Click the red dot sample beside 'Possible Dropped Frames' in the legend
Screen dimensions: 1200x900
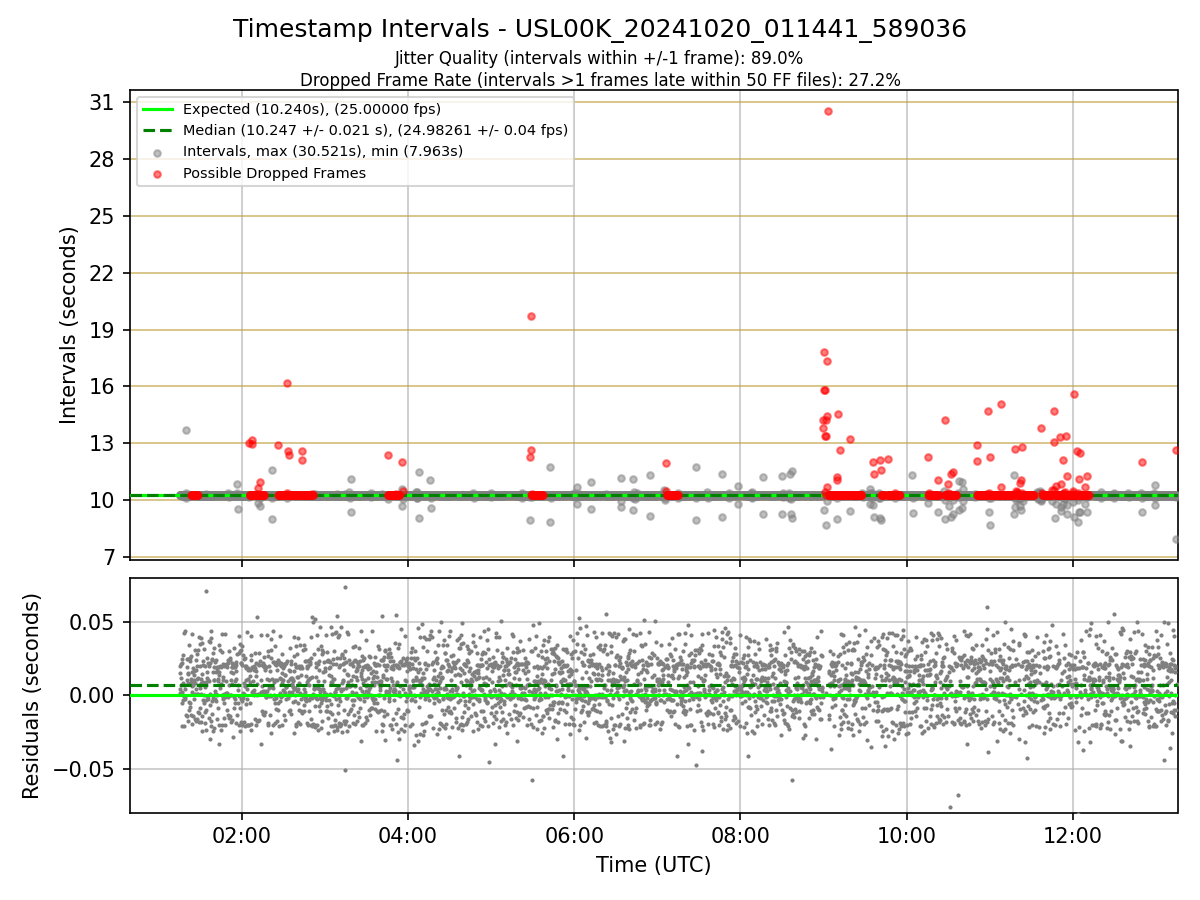159,173
